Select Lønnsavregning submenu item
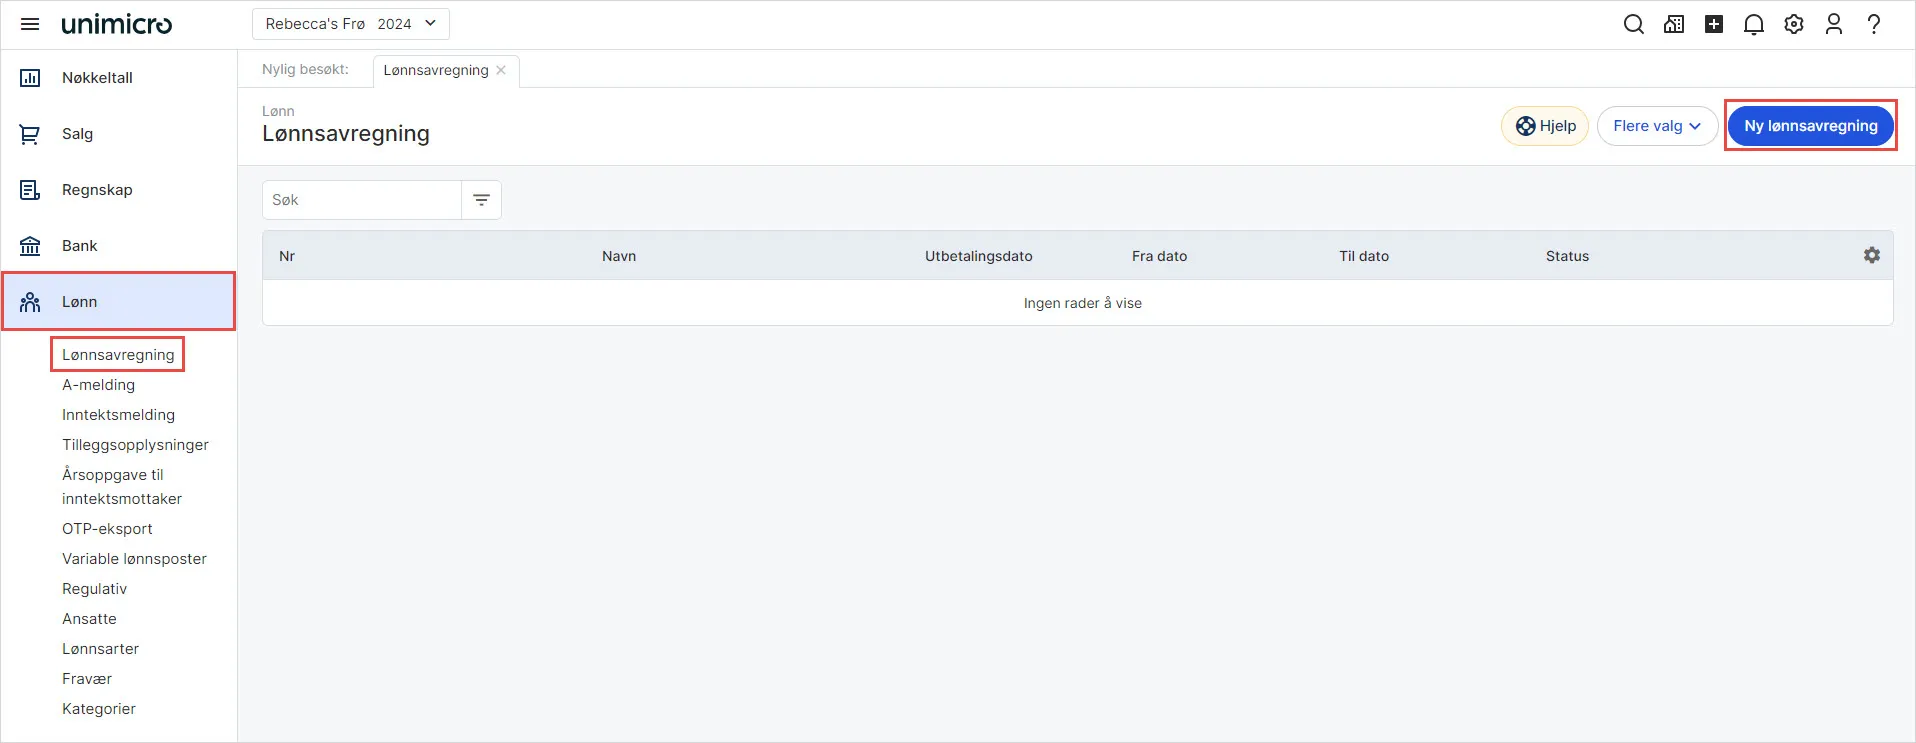 click(x=118, y=355)
